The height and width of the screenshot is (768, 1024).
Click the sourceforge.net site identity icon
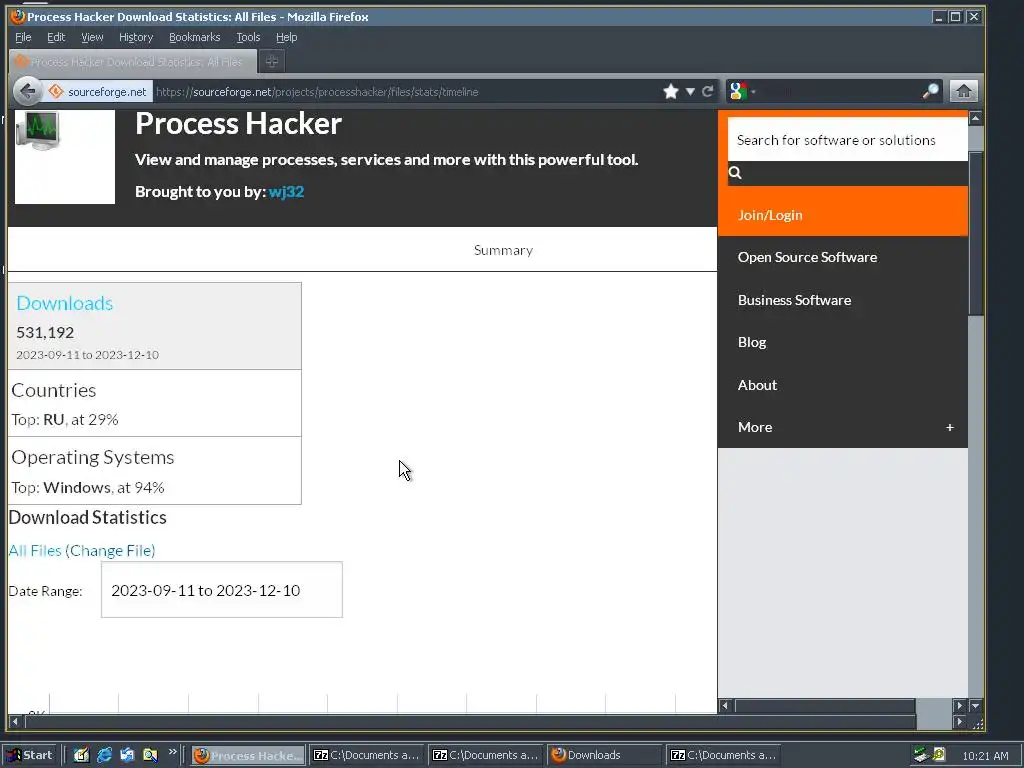(x=99, y=91)
